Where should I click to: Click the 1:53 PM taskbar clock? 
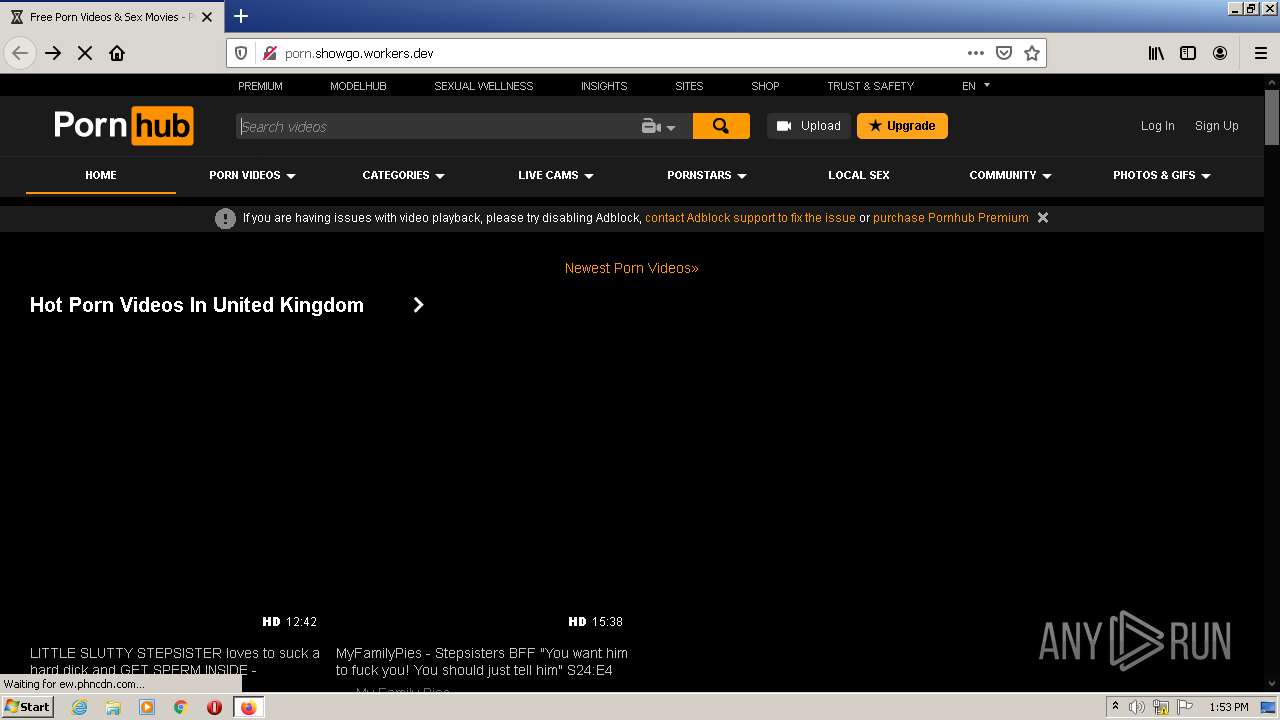(x=1228, y=707)
